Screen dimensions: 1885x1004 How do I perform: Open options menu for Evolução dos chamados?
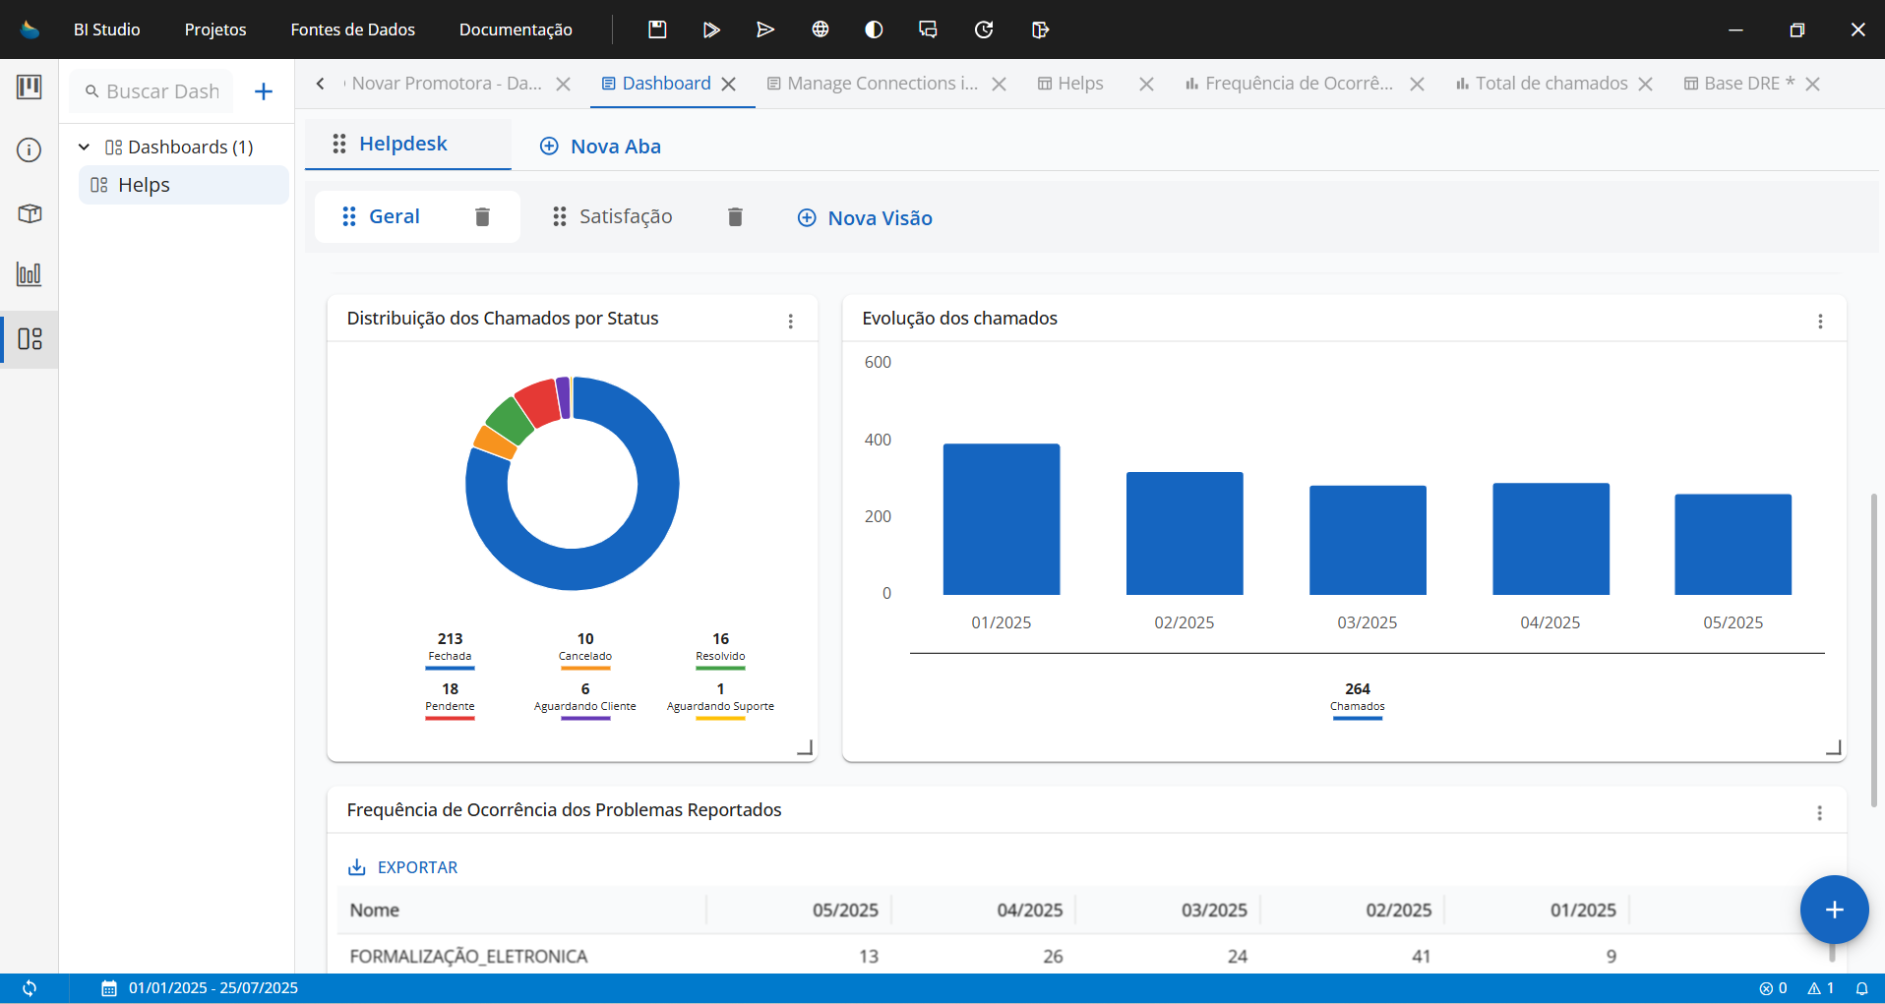tap(1820, 321)
